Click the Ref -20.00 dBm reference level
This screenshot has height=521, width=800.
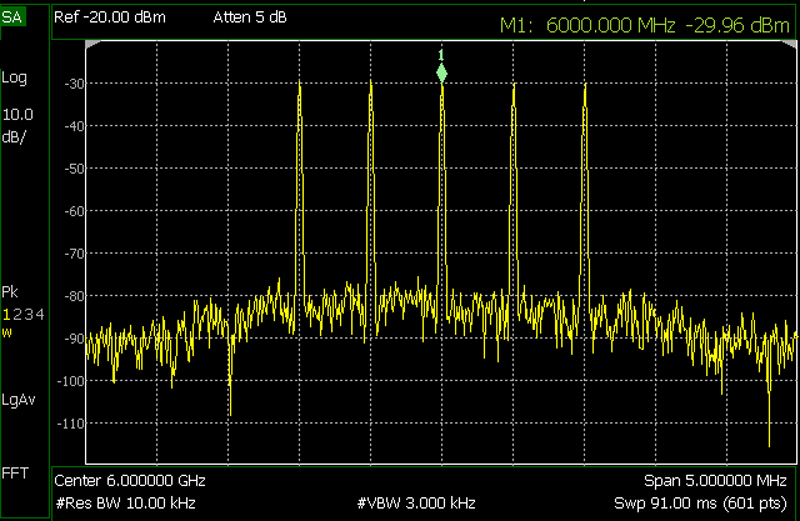coord(110,18)
